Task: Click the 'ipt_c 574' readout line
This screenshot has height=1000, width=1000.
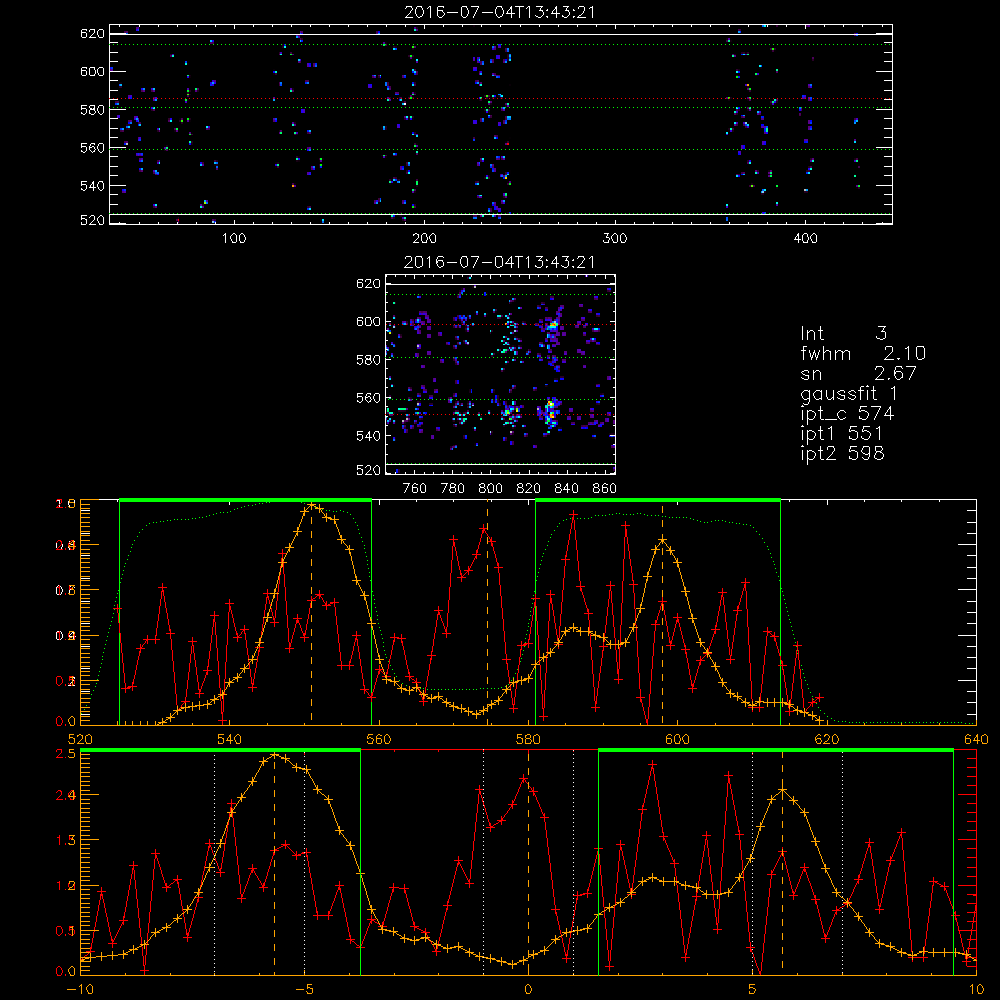Action: (847, 415)
